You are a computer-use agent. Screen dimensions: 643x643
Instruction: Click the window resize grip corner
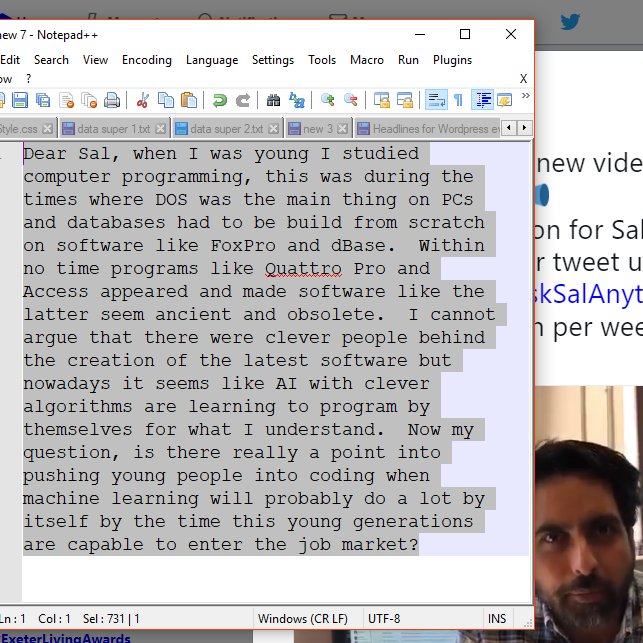528,623
